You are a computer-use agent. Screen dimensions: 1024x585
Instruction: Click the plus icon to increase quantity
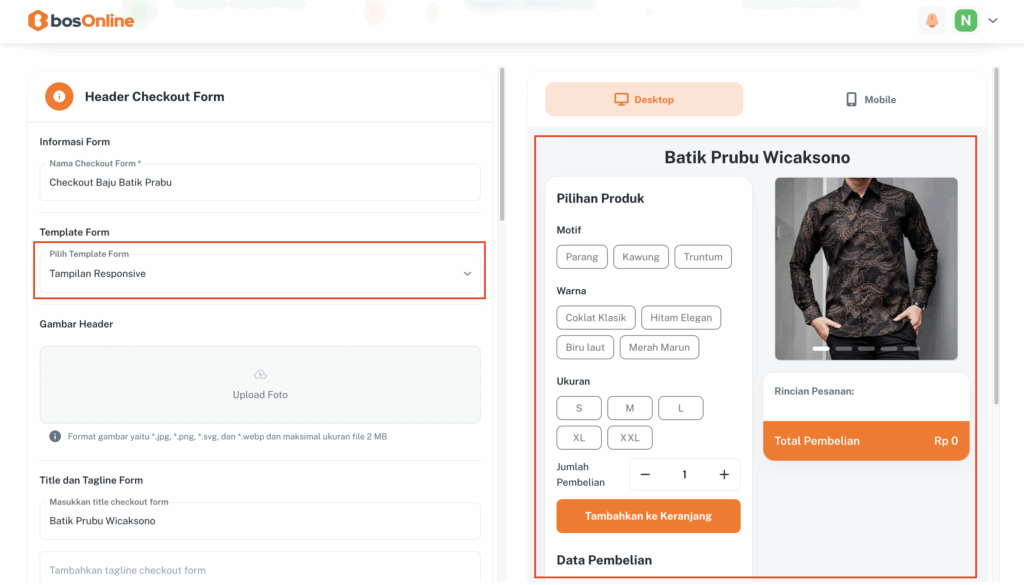(724, 475)
